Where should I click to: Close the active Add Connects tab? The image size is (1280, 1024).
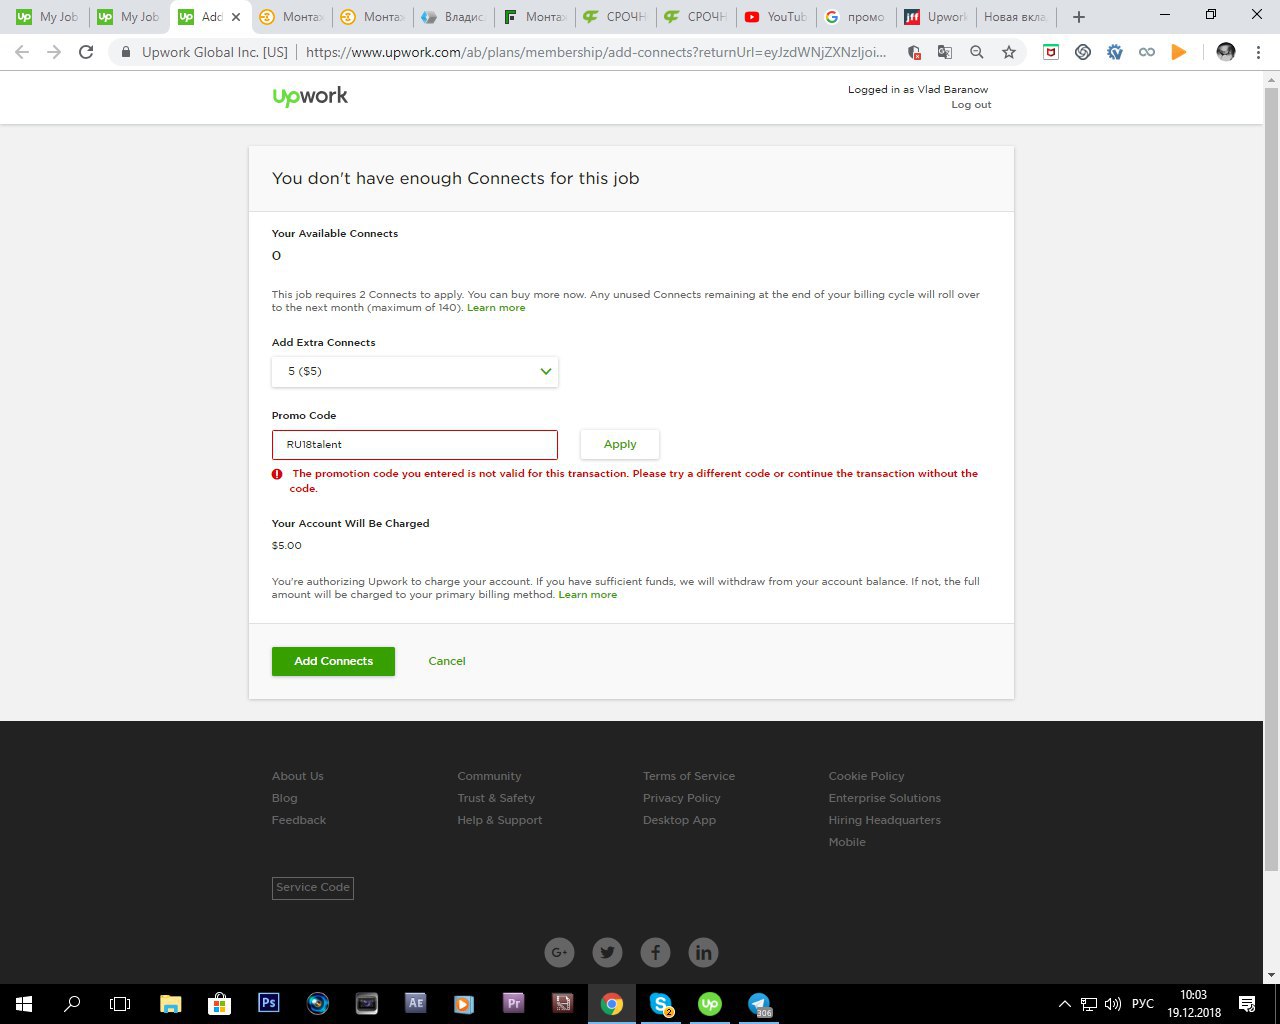click(x=236, y=17)
